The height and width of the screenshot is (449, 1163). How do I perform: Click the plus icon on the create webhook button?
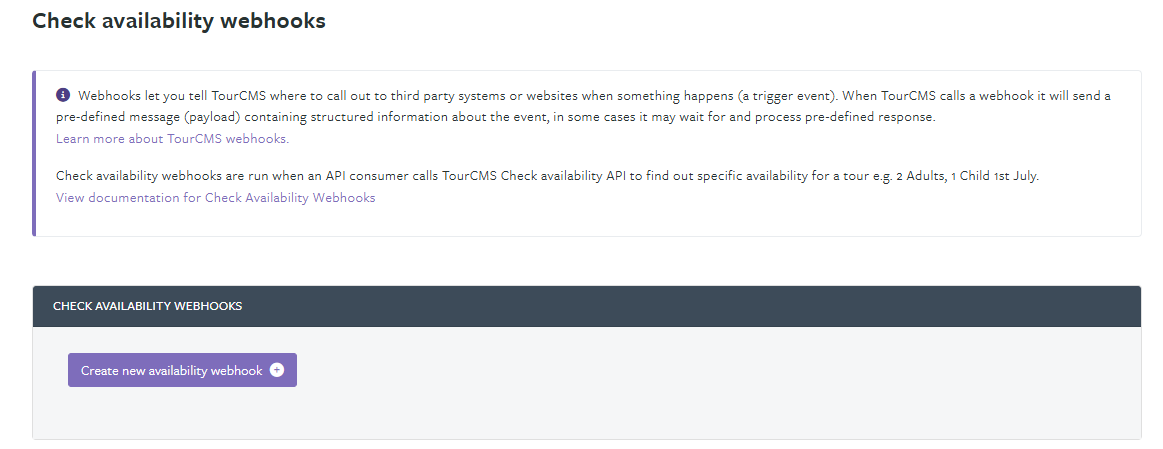coord(277,370)
